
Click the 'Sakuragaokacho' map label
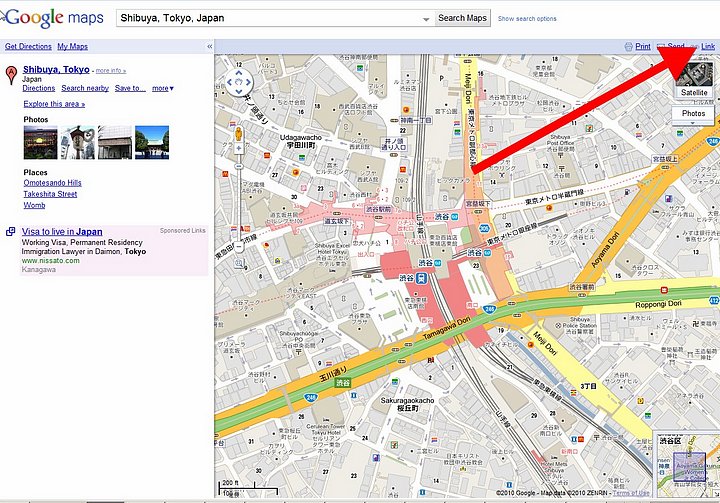[x=407, y=400]
